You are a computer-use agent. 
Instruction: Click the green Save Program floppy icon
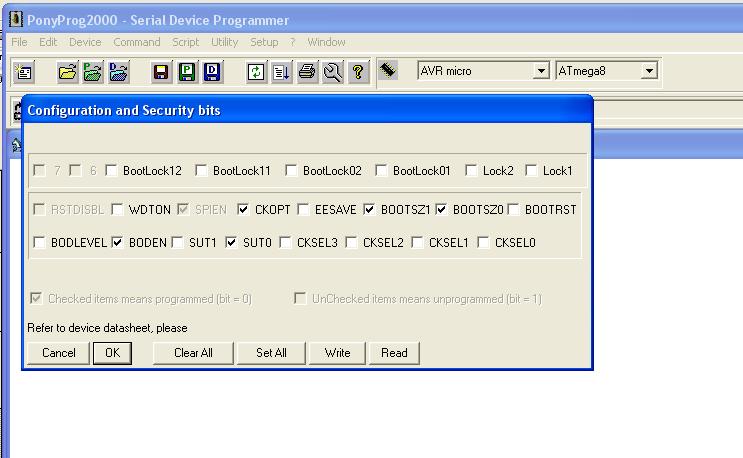(187, 72)
